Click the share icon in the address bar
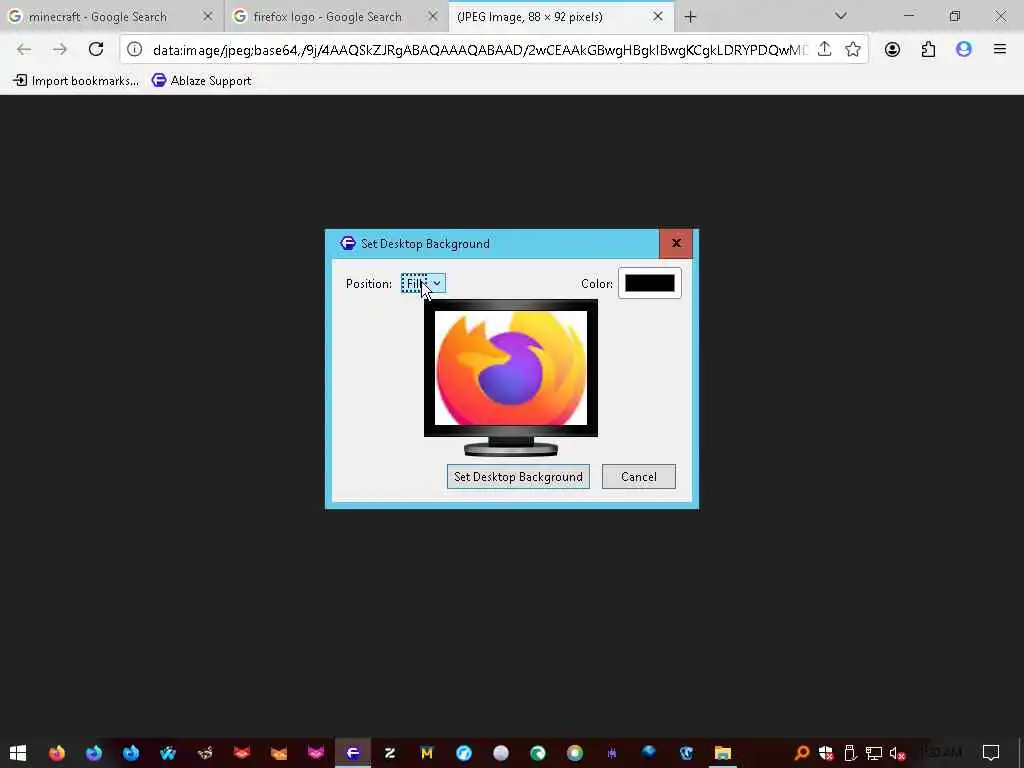The width and height of the screenshot is (1024, 768). click(x=824, y=49)
